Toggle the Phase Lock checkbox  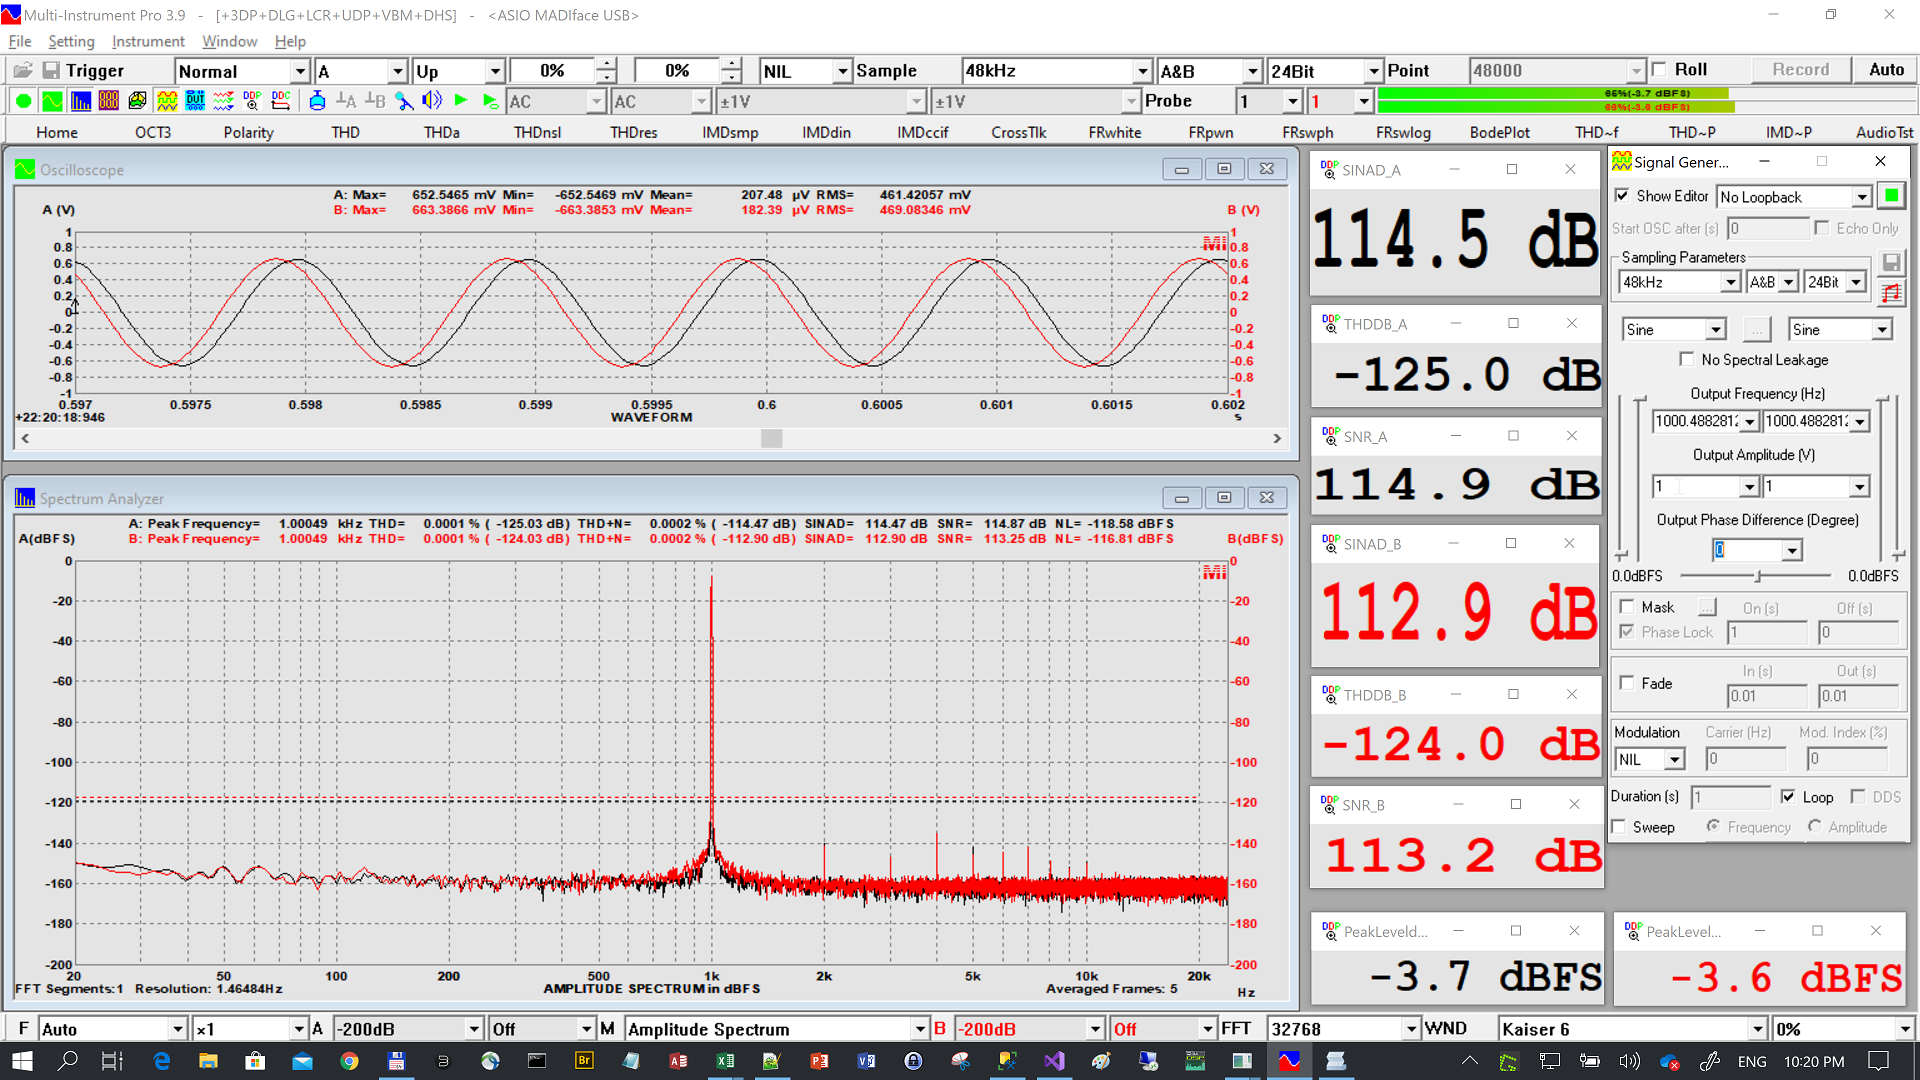coord(1627,632)
